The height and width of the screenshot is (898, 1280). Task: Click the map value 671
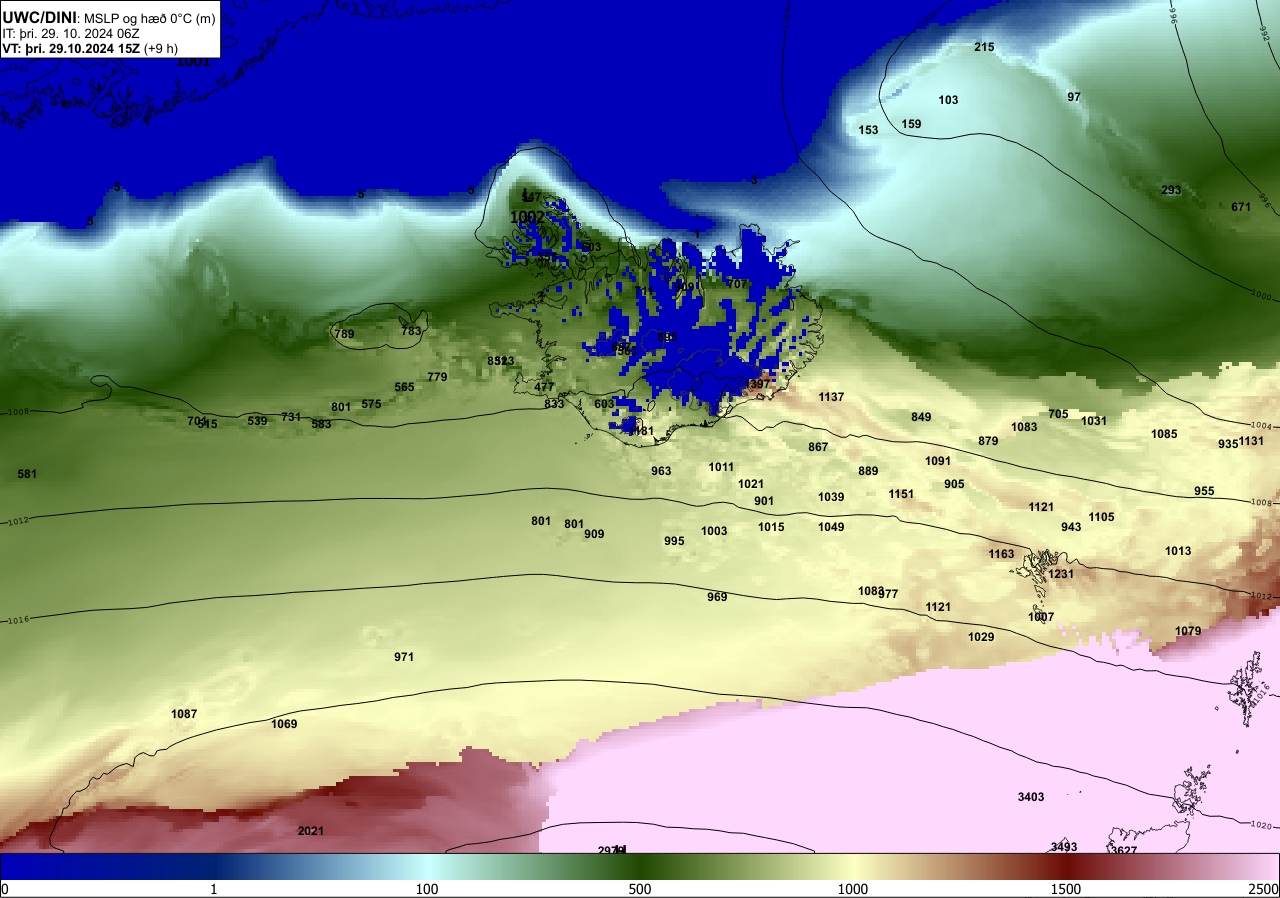1241,207
